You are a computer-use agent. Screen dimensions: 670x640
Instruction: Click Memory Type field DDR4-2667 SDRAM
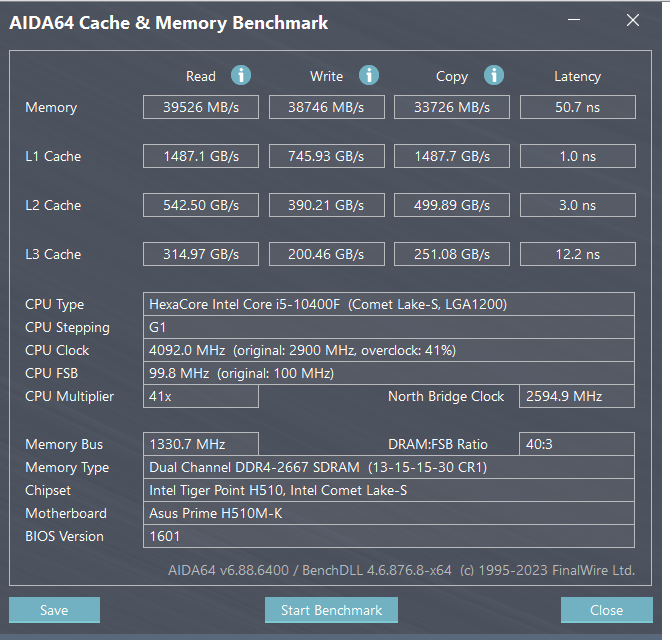pyautogui.click(x=389, y=467)
